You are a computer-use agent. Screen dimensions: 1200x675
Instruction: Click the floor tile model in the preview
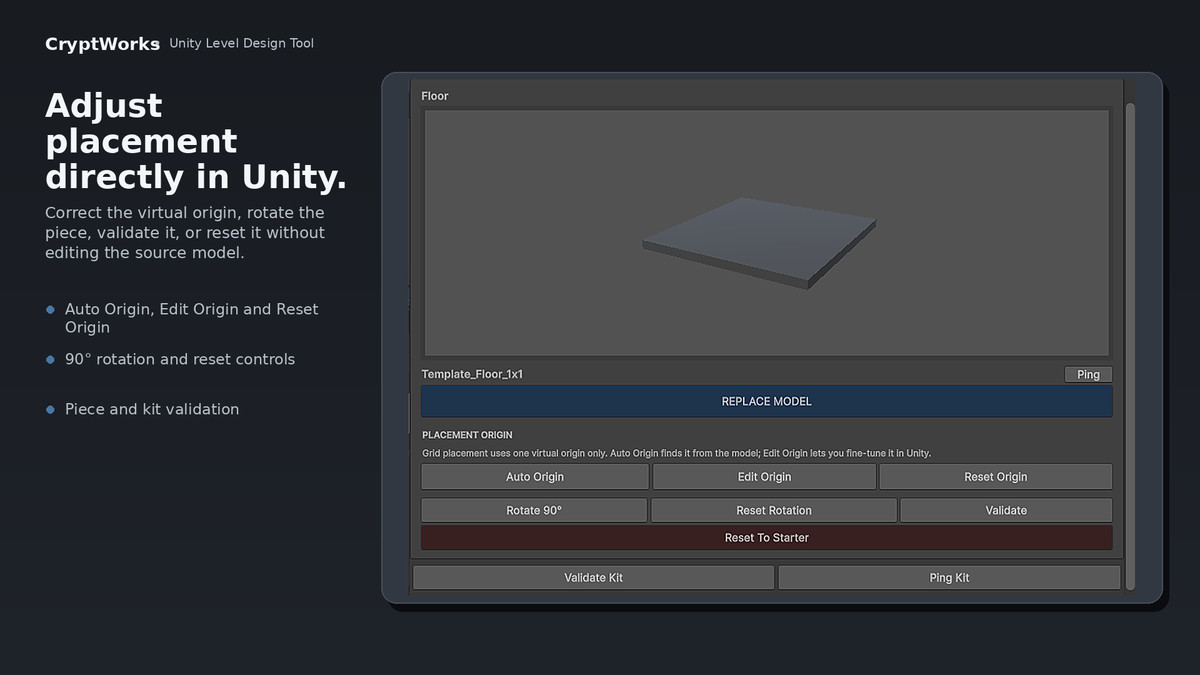759,242
